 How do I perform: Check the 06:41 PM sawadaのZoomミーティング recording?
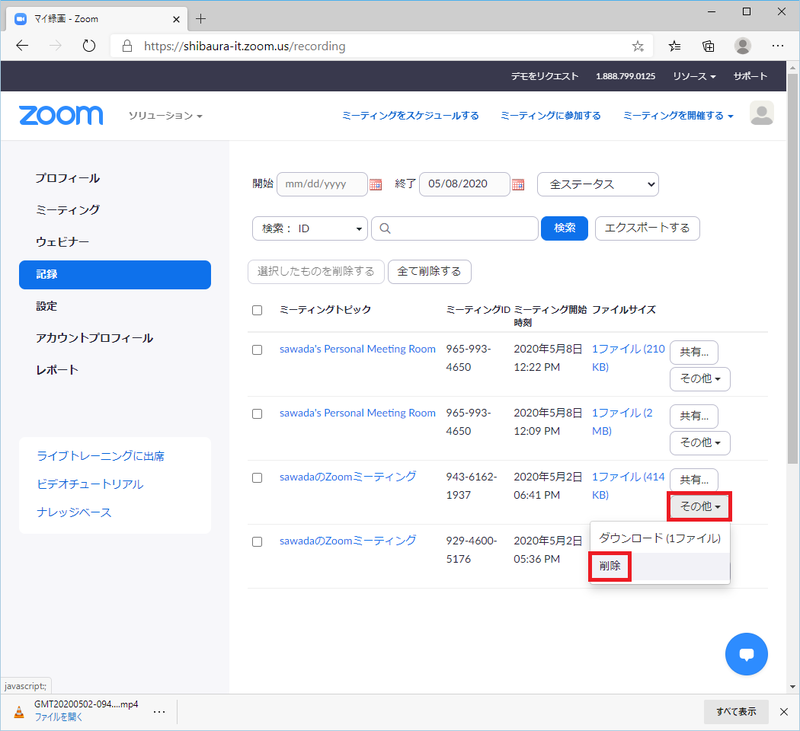(257, 478)
